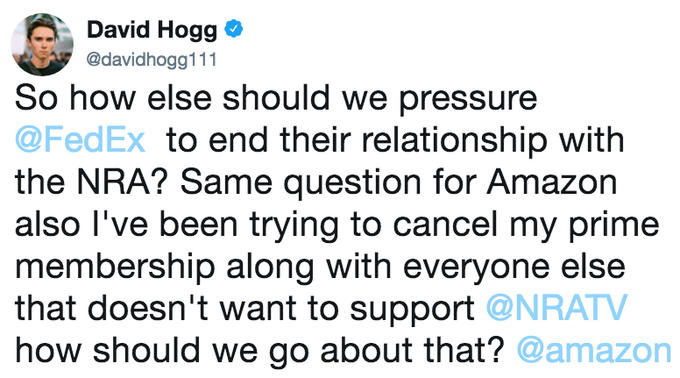Click the opening words "So how else"

113,98
